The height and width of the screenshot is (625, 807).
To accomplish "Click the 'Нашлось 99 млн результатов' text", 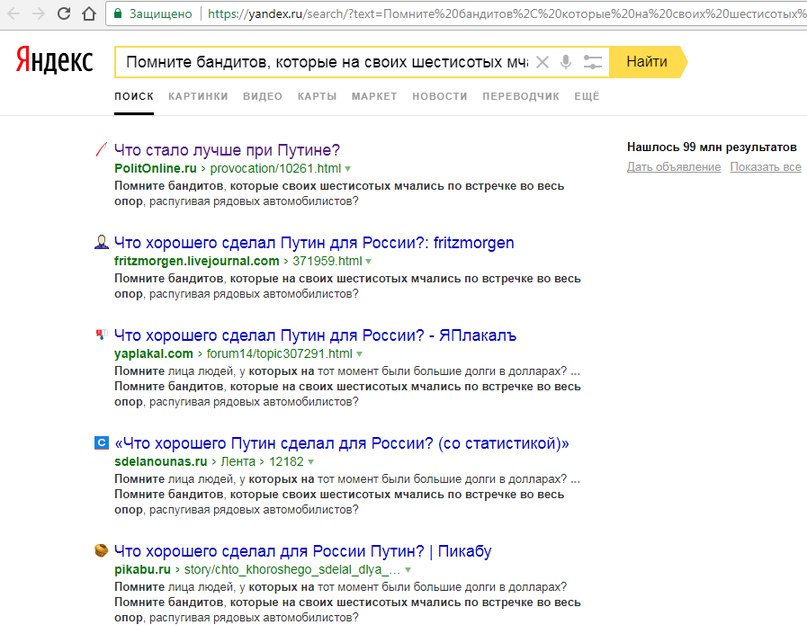I will pyautogui.click(x=712, y=147).
